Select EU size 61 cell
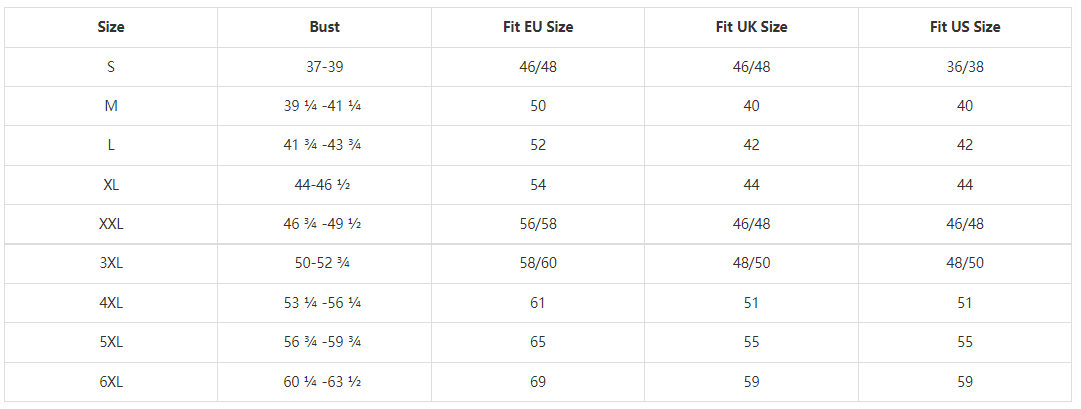Image resolution: width=1081 pixels, height=409 pixels. pyautogui.click(x=538, y=303)
